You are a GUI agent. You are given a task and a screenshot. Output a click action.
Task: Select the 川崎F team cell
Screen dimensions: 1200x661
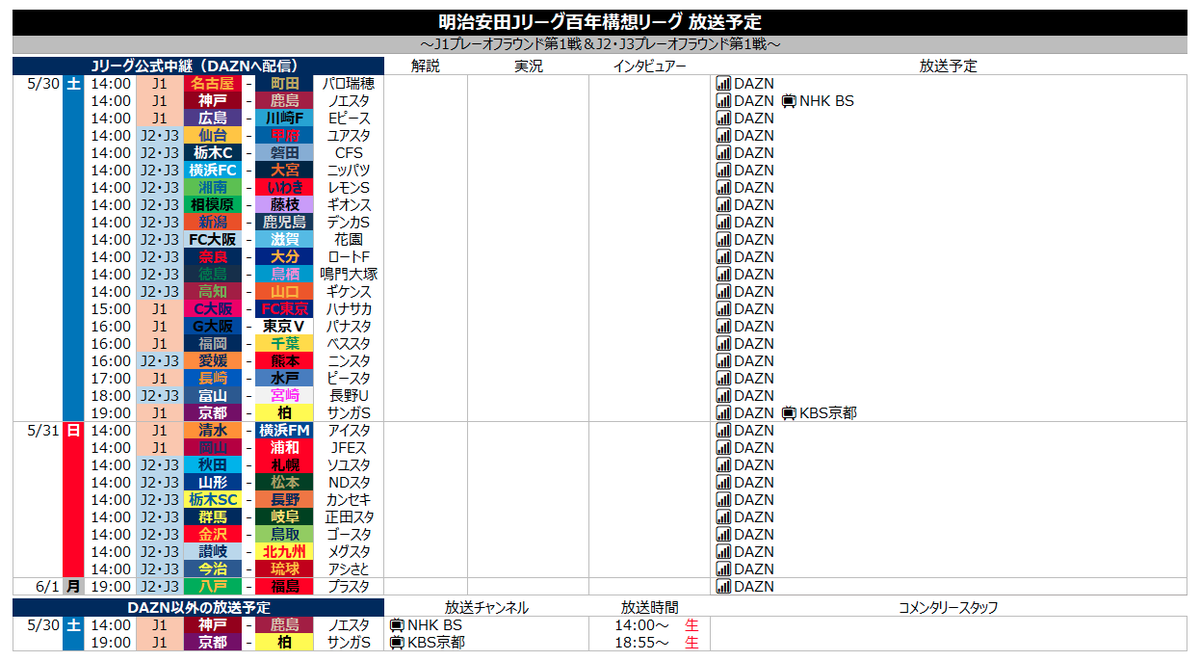pyautogui.click(x=284, y=118)
